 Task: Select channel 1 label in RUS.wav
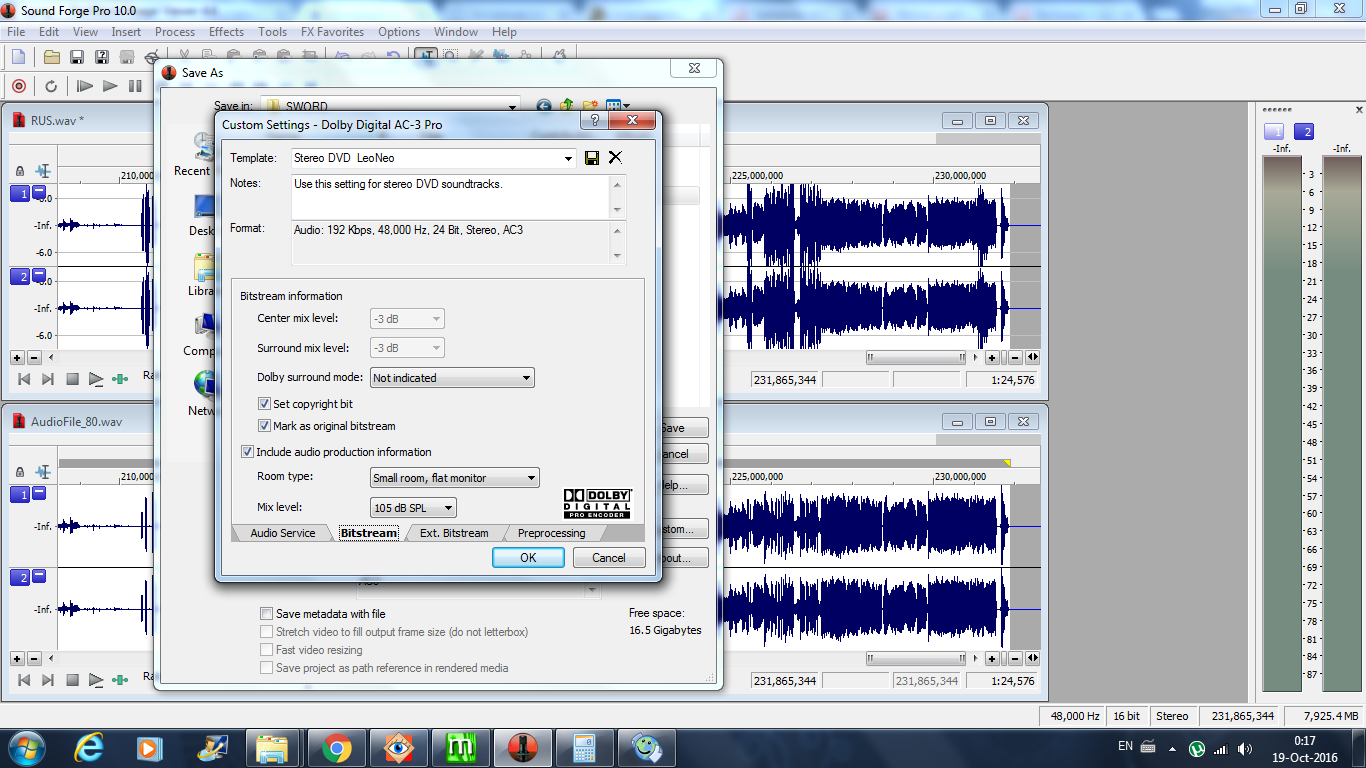[x=20, y=194]
